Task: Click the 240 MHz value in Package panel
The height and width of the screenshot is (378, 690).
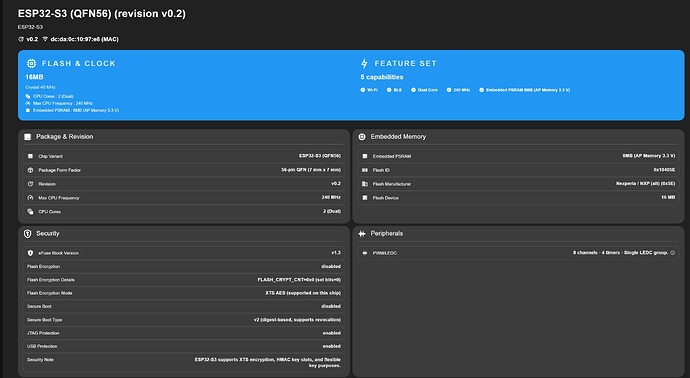Action: [x=331, y=198]
